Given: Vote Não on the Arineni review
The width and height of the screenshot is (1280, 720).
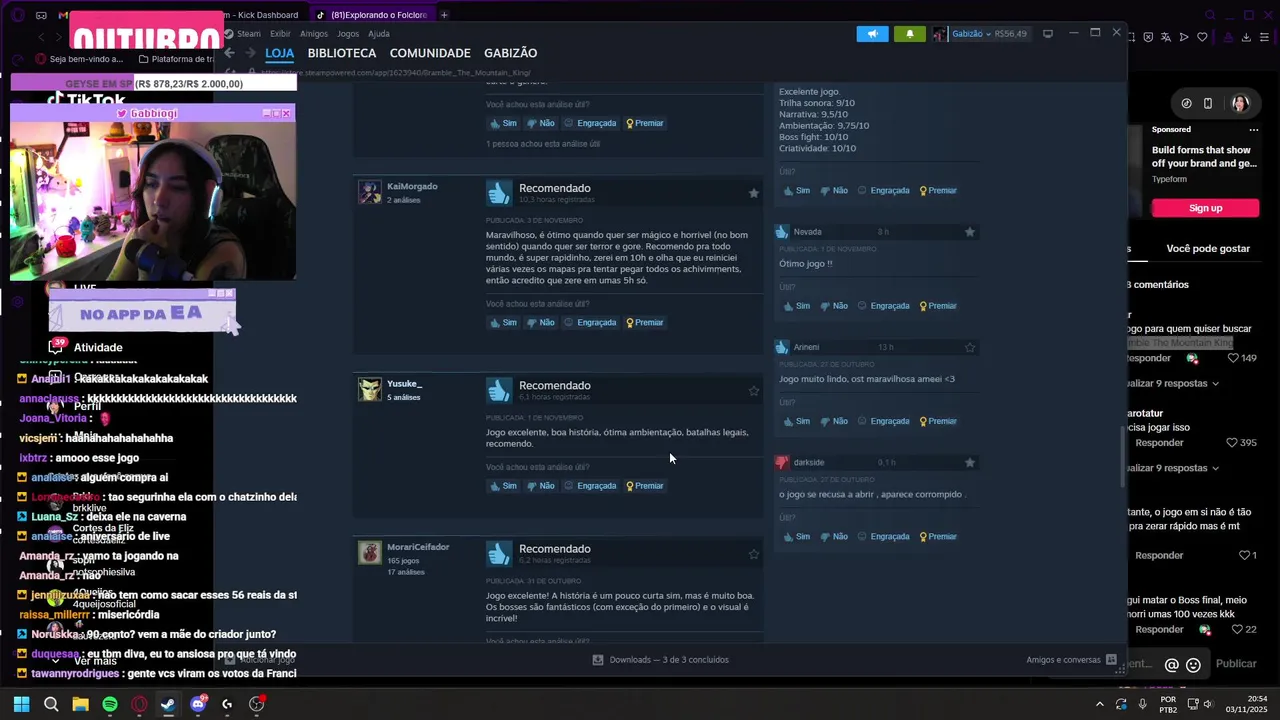Looking at the screenshot, I should (833, 421).
